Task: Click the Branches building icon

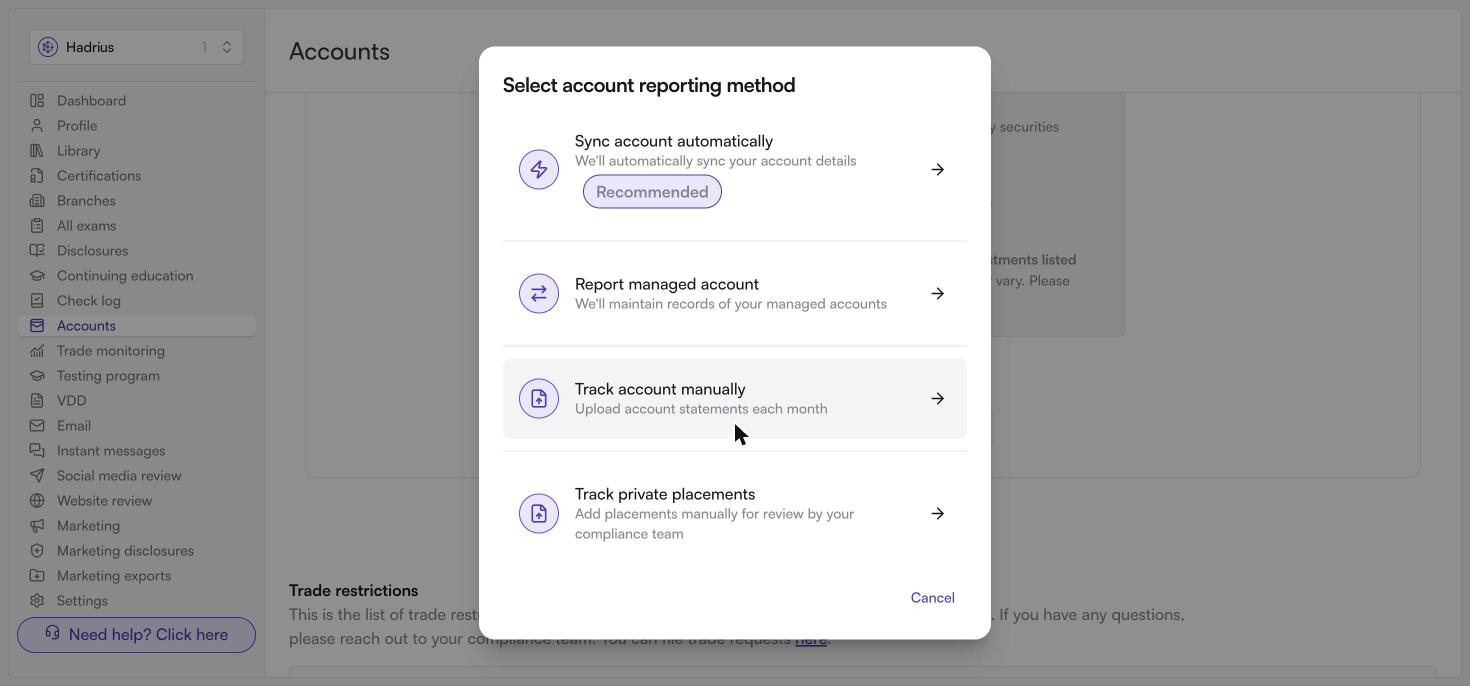Action: pyautogui.click(x=37, y=200)
